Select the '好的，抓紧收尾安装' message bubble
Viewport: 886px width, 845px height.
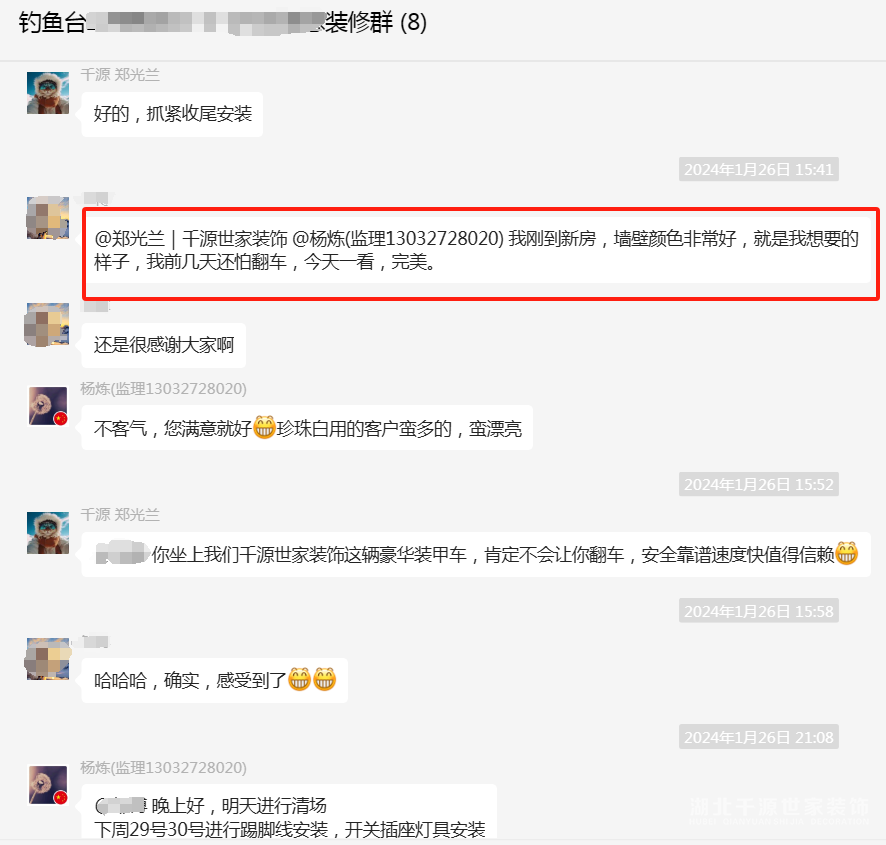tap(172, 114)
